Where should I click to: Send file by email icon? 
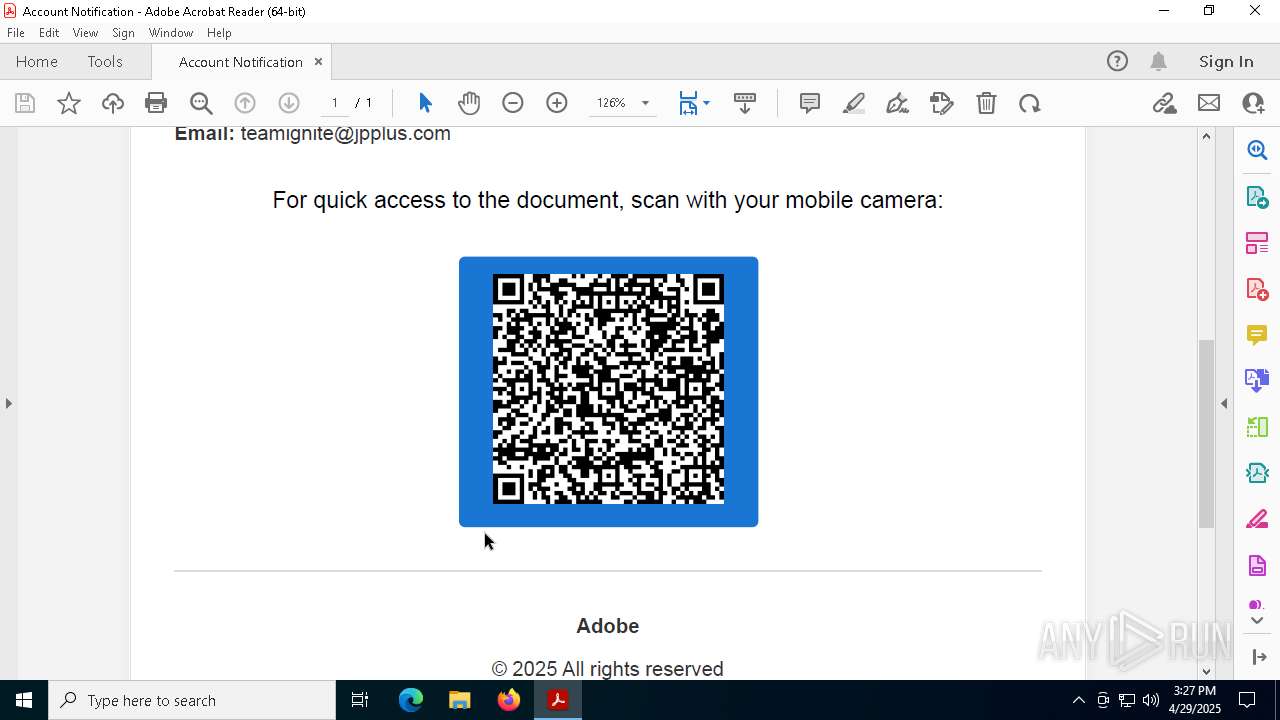click(1209, 103)
